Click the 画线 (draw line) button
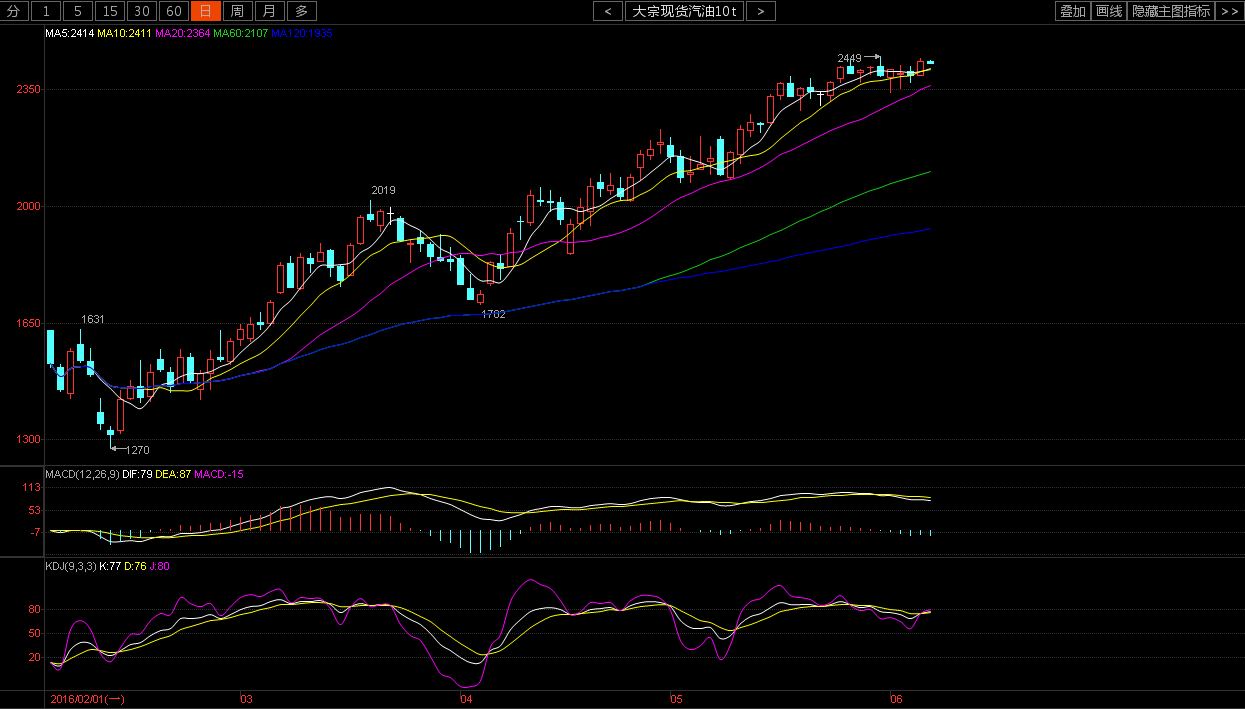Viewport: 1245px width, 709px height. (x=1109, y=11)
